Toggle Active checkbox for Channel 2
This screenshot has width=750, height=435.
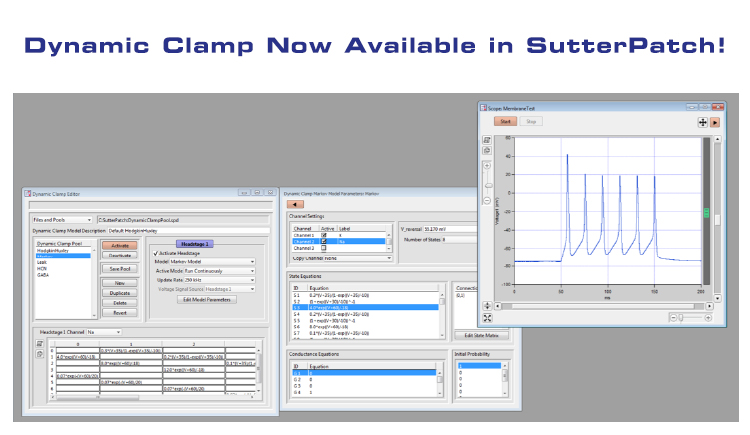click(x=324, y=242)
